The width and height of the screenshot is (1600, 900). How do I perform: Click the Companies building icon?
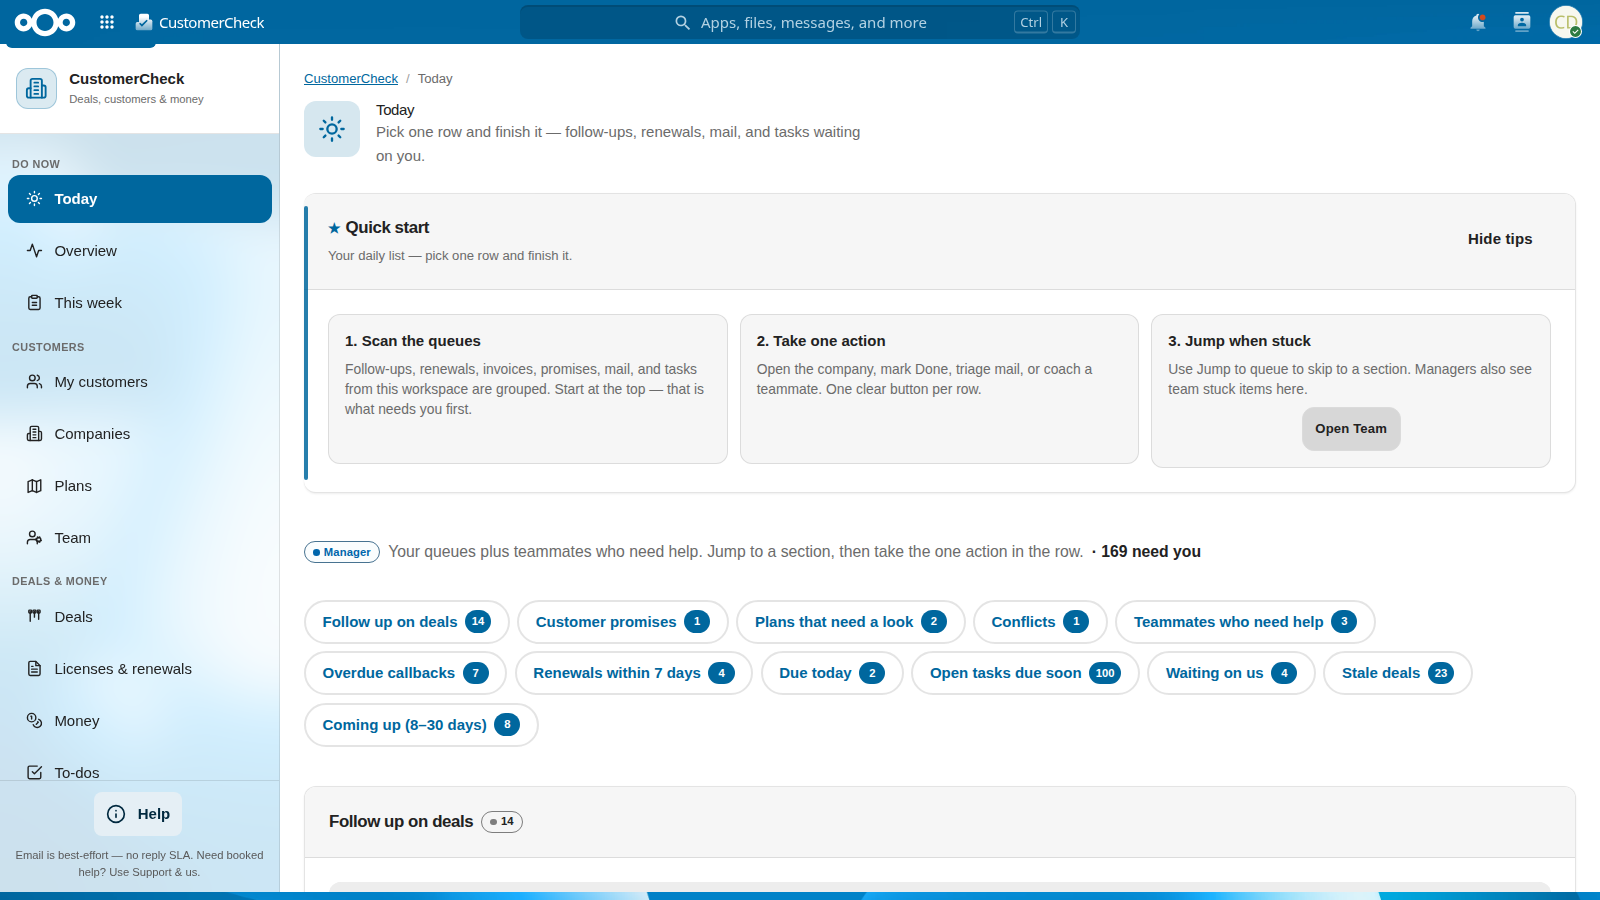pyautogui.click(x=35, y=434)
